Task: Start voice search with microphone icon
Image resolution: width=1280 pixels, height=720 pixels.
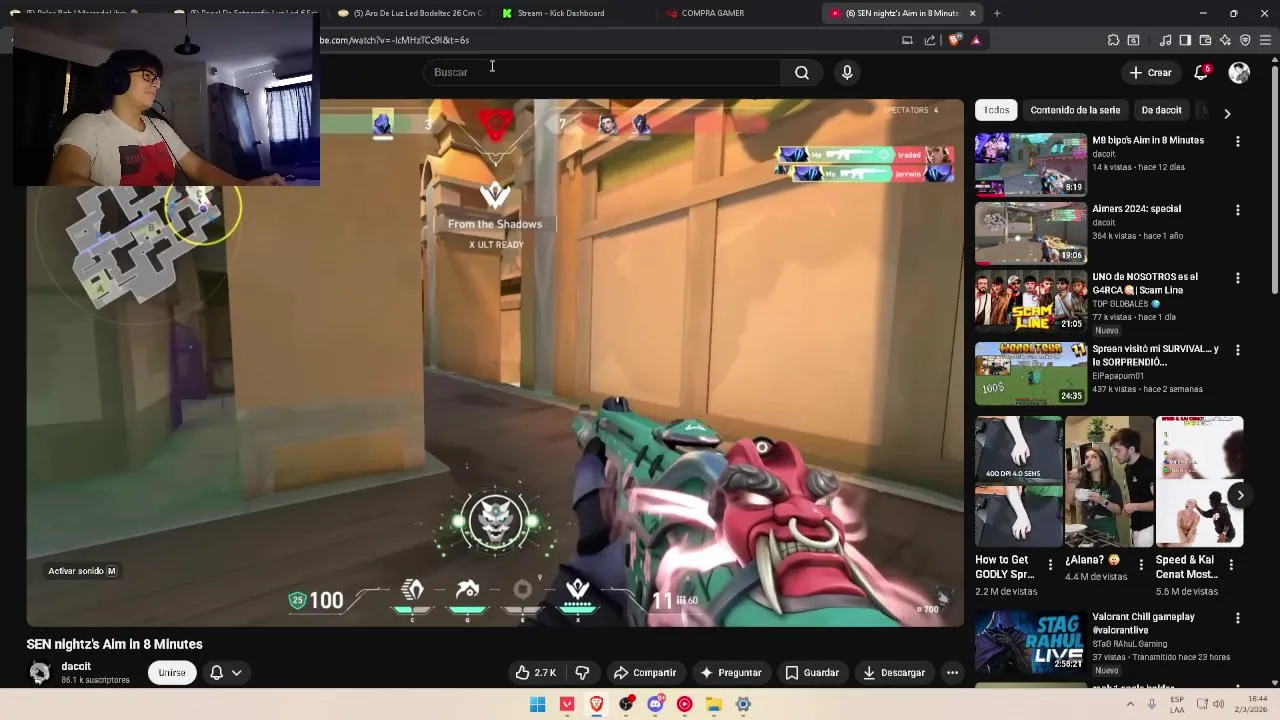Action: click(847, 72)
